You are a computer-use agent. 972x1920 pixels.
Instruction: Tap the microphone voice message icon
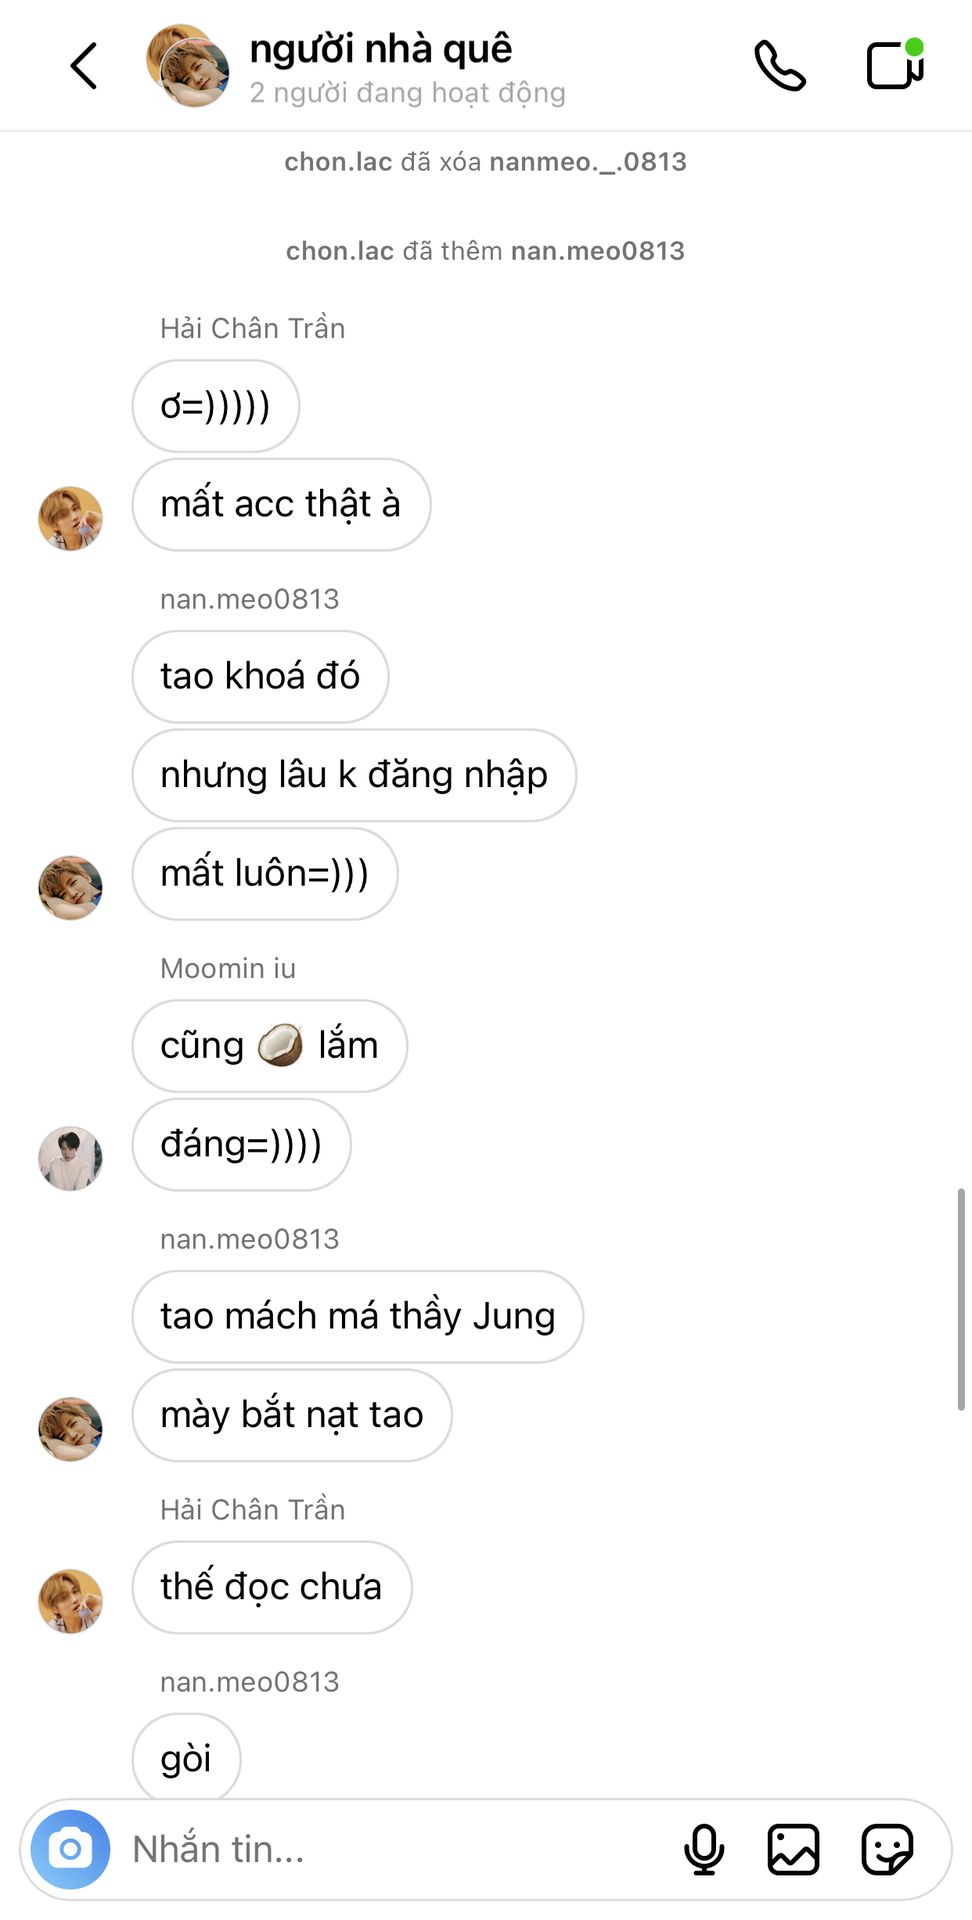[x=704, y=1849]
